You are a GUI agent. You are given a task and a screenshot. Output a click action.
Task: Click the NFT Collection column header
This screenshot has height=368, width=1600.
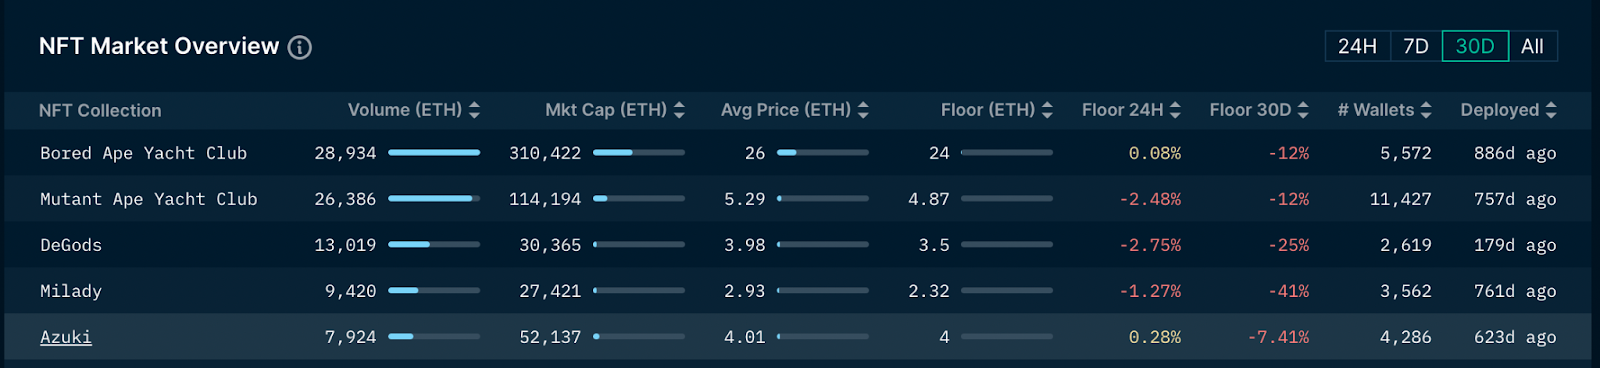(100, 111)
